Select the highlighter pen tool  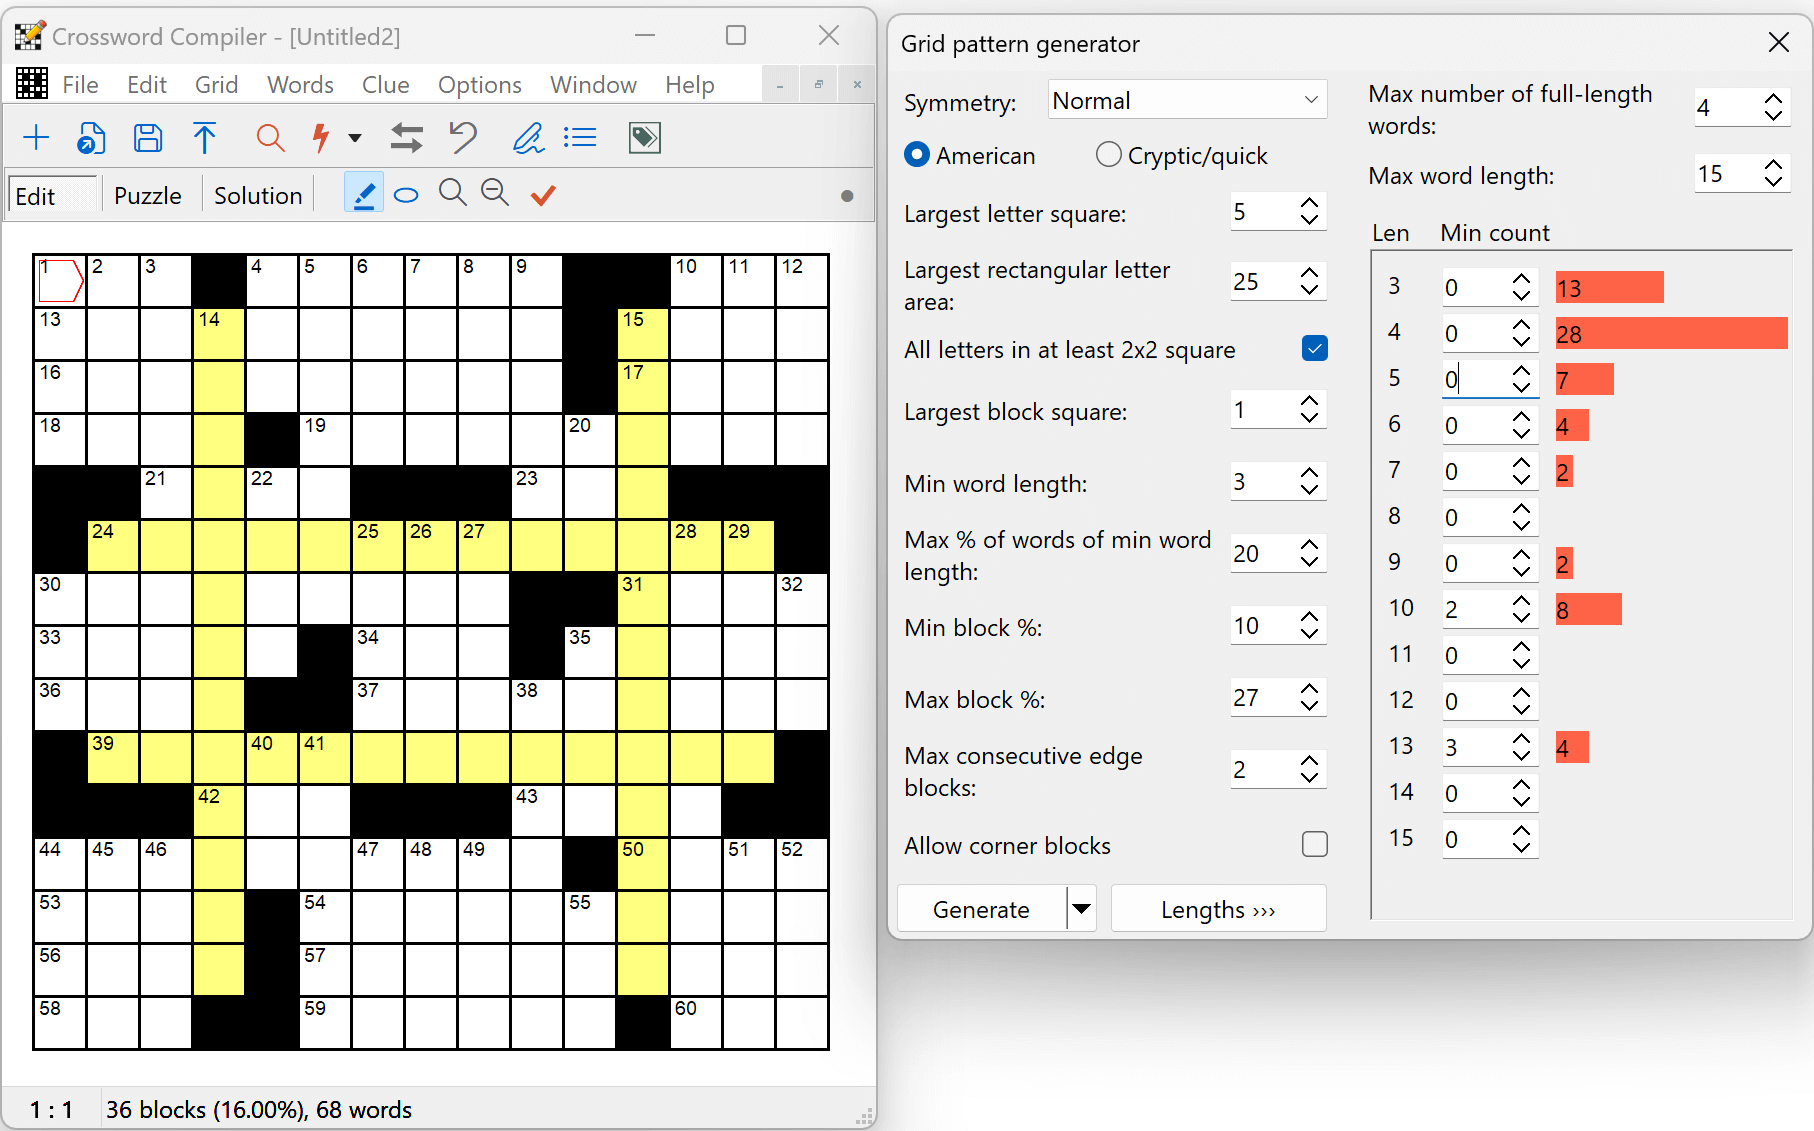pyautogui.click(x=364, y=194)
